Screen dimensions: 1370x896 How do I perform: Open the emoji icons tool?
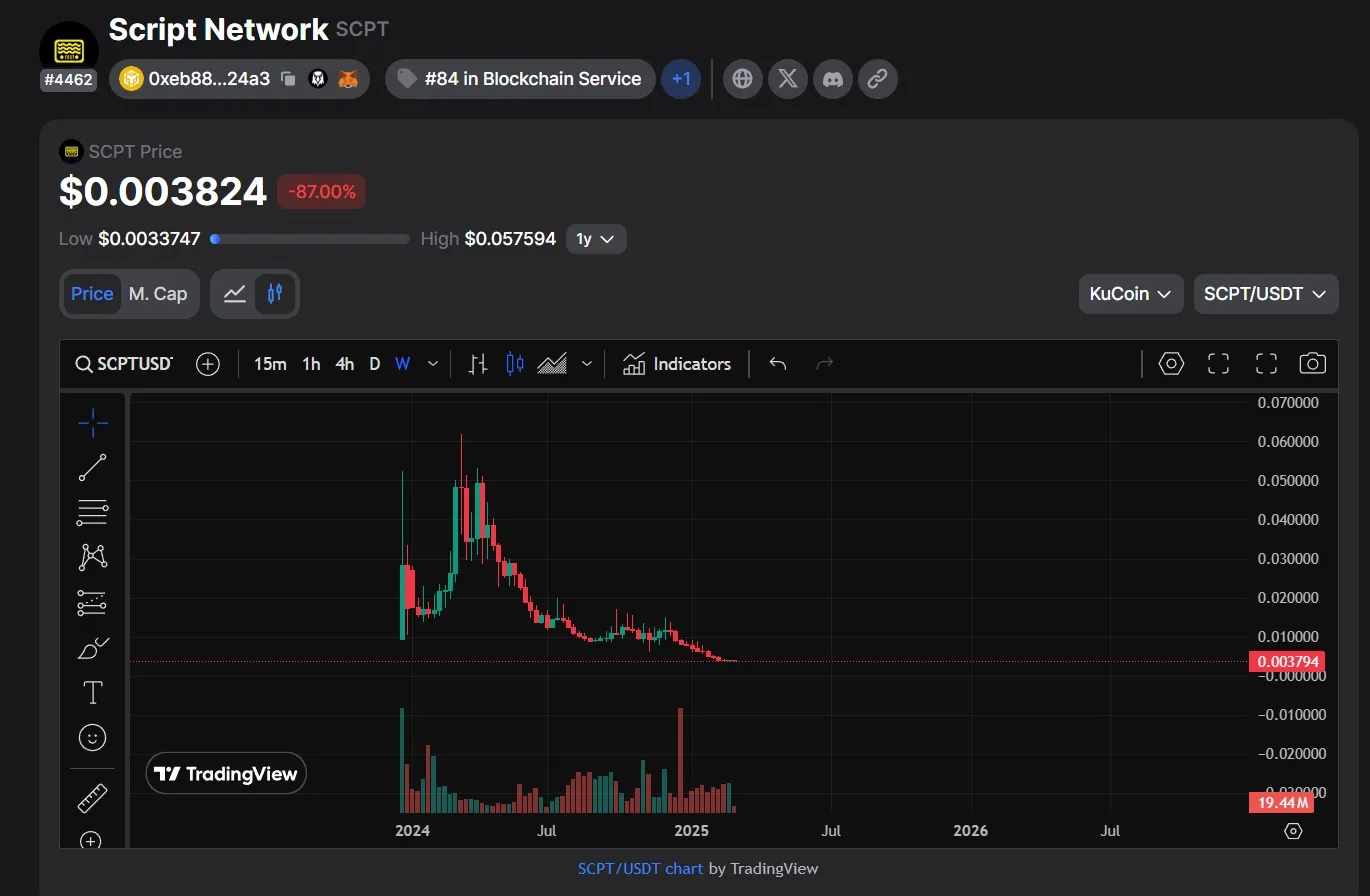(x=92, y=738)
